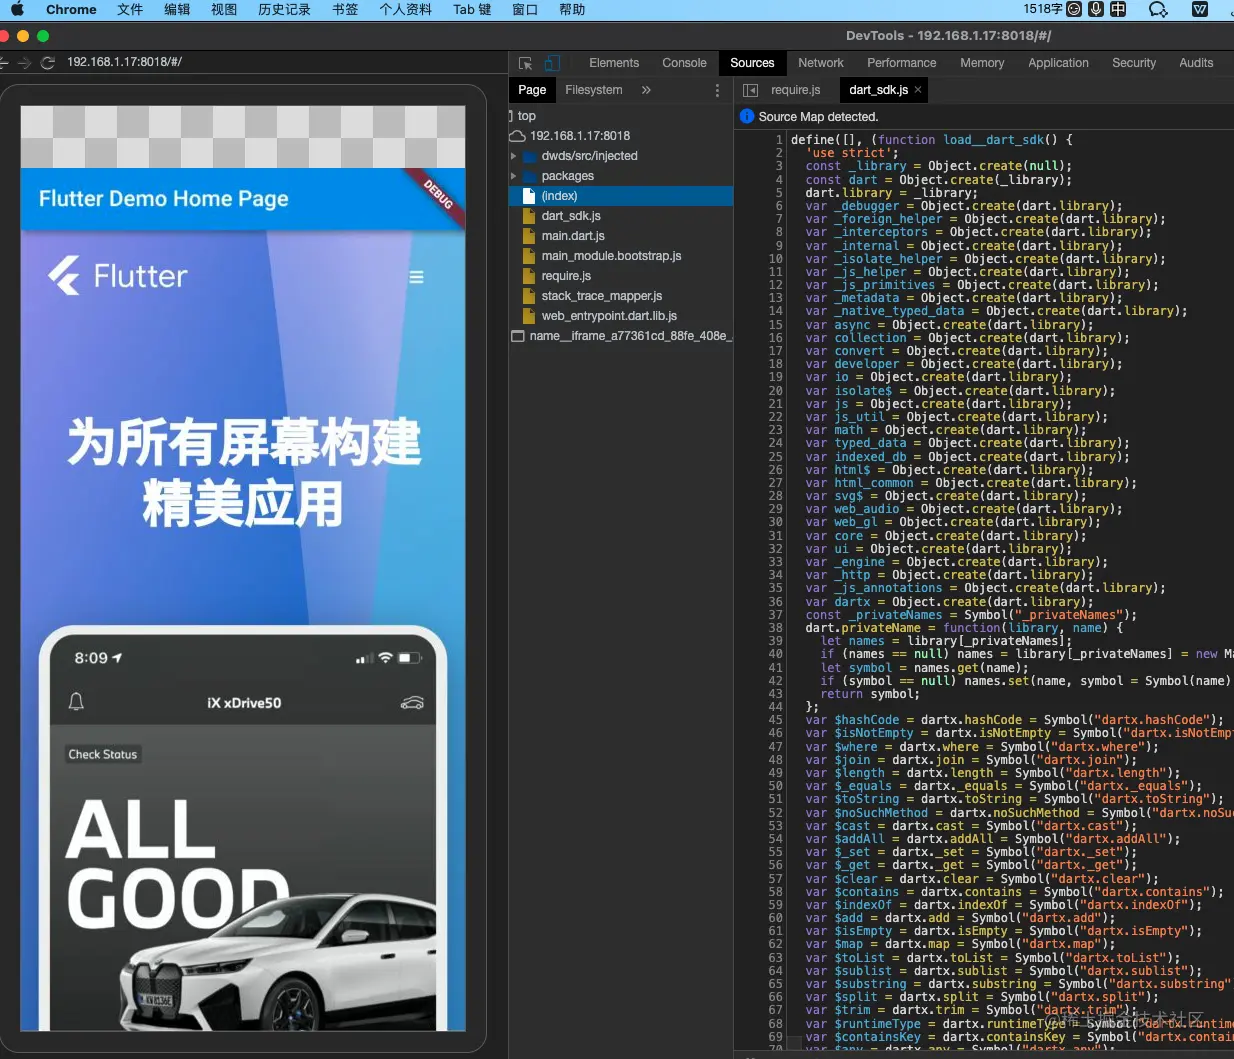Select the top frame node
Viewport: 1234px width, 1059px height.
(527, 116)
